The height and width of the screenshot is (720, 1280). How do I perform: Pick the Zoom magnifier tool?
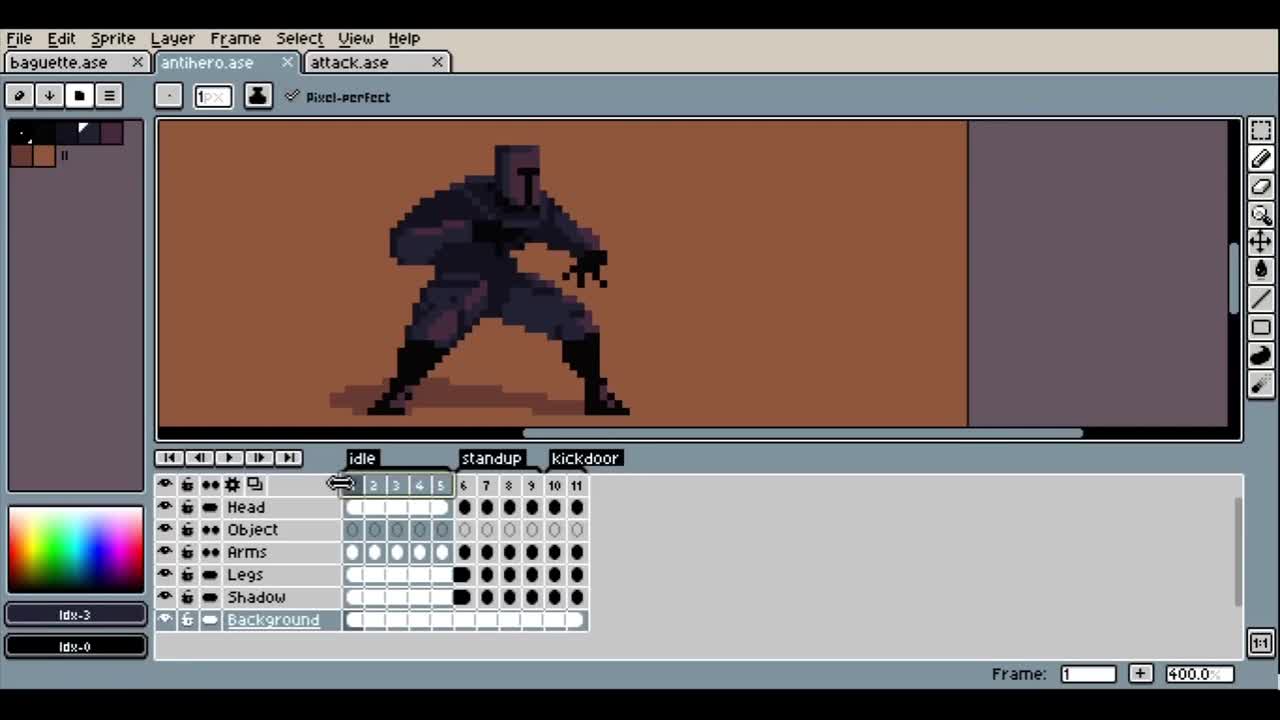click(1260, 214)
